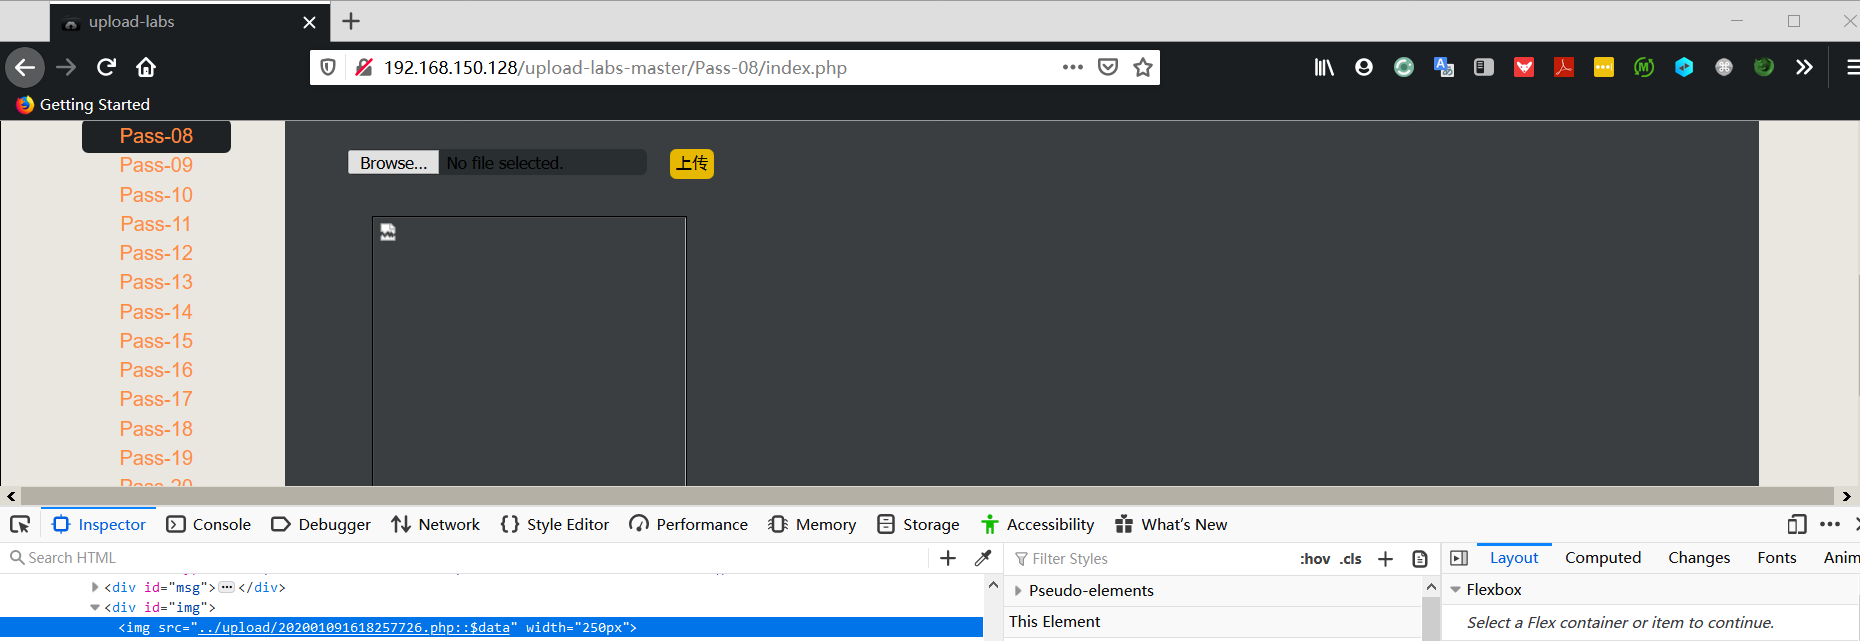
Task: Open the Network tab
Action: (x=436, y=524)
